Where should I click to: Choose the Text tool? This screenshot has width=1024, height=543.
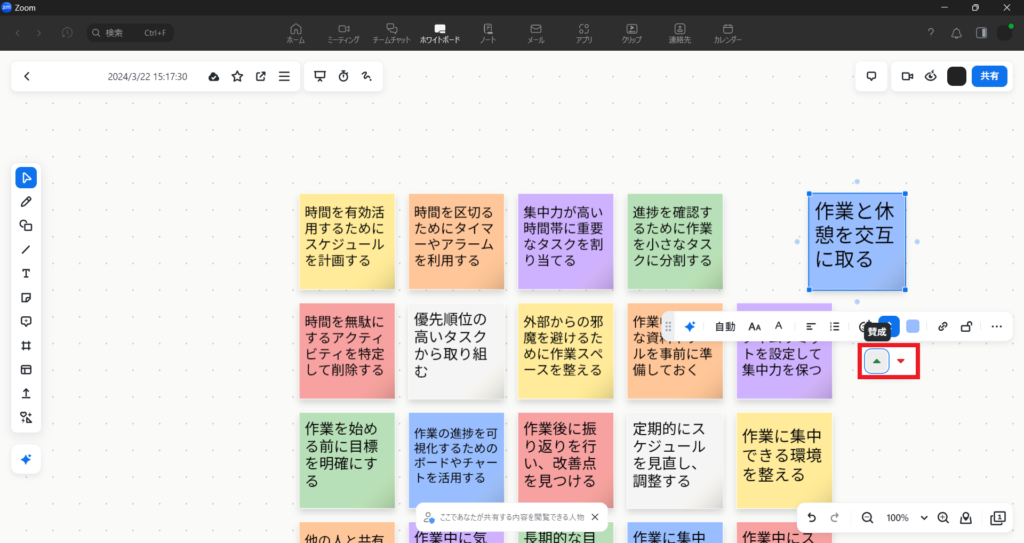click(26, 273)
